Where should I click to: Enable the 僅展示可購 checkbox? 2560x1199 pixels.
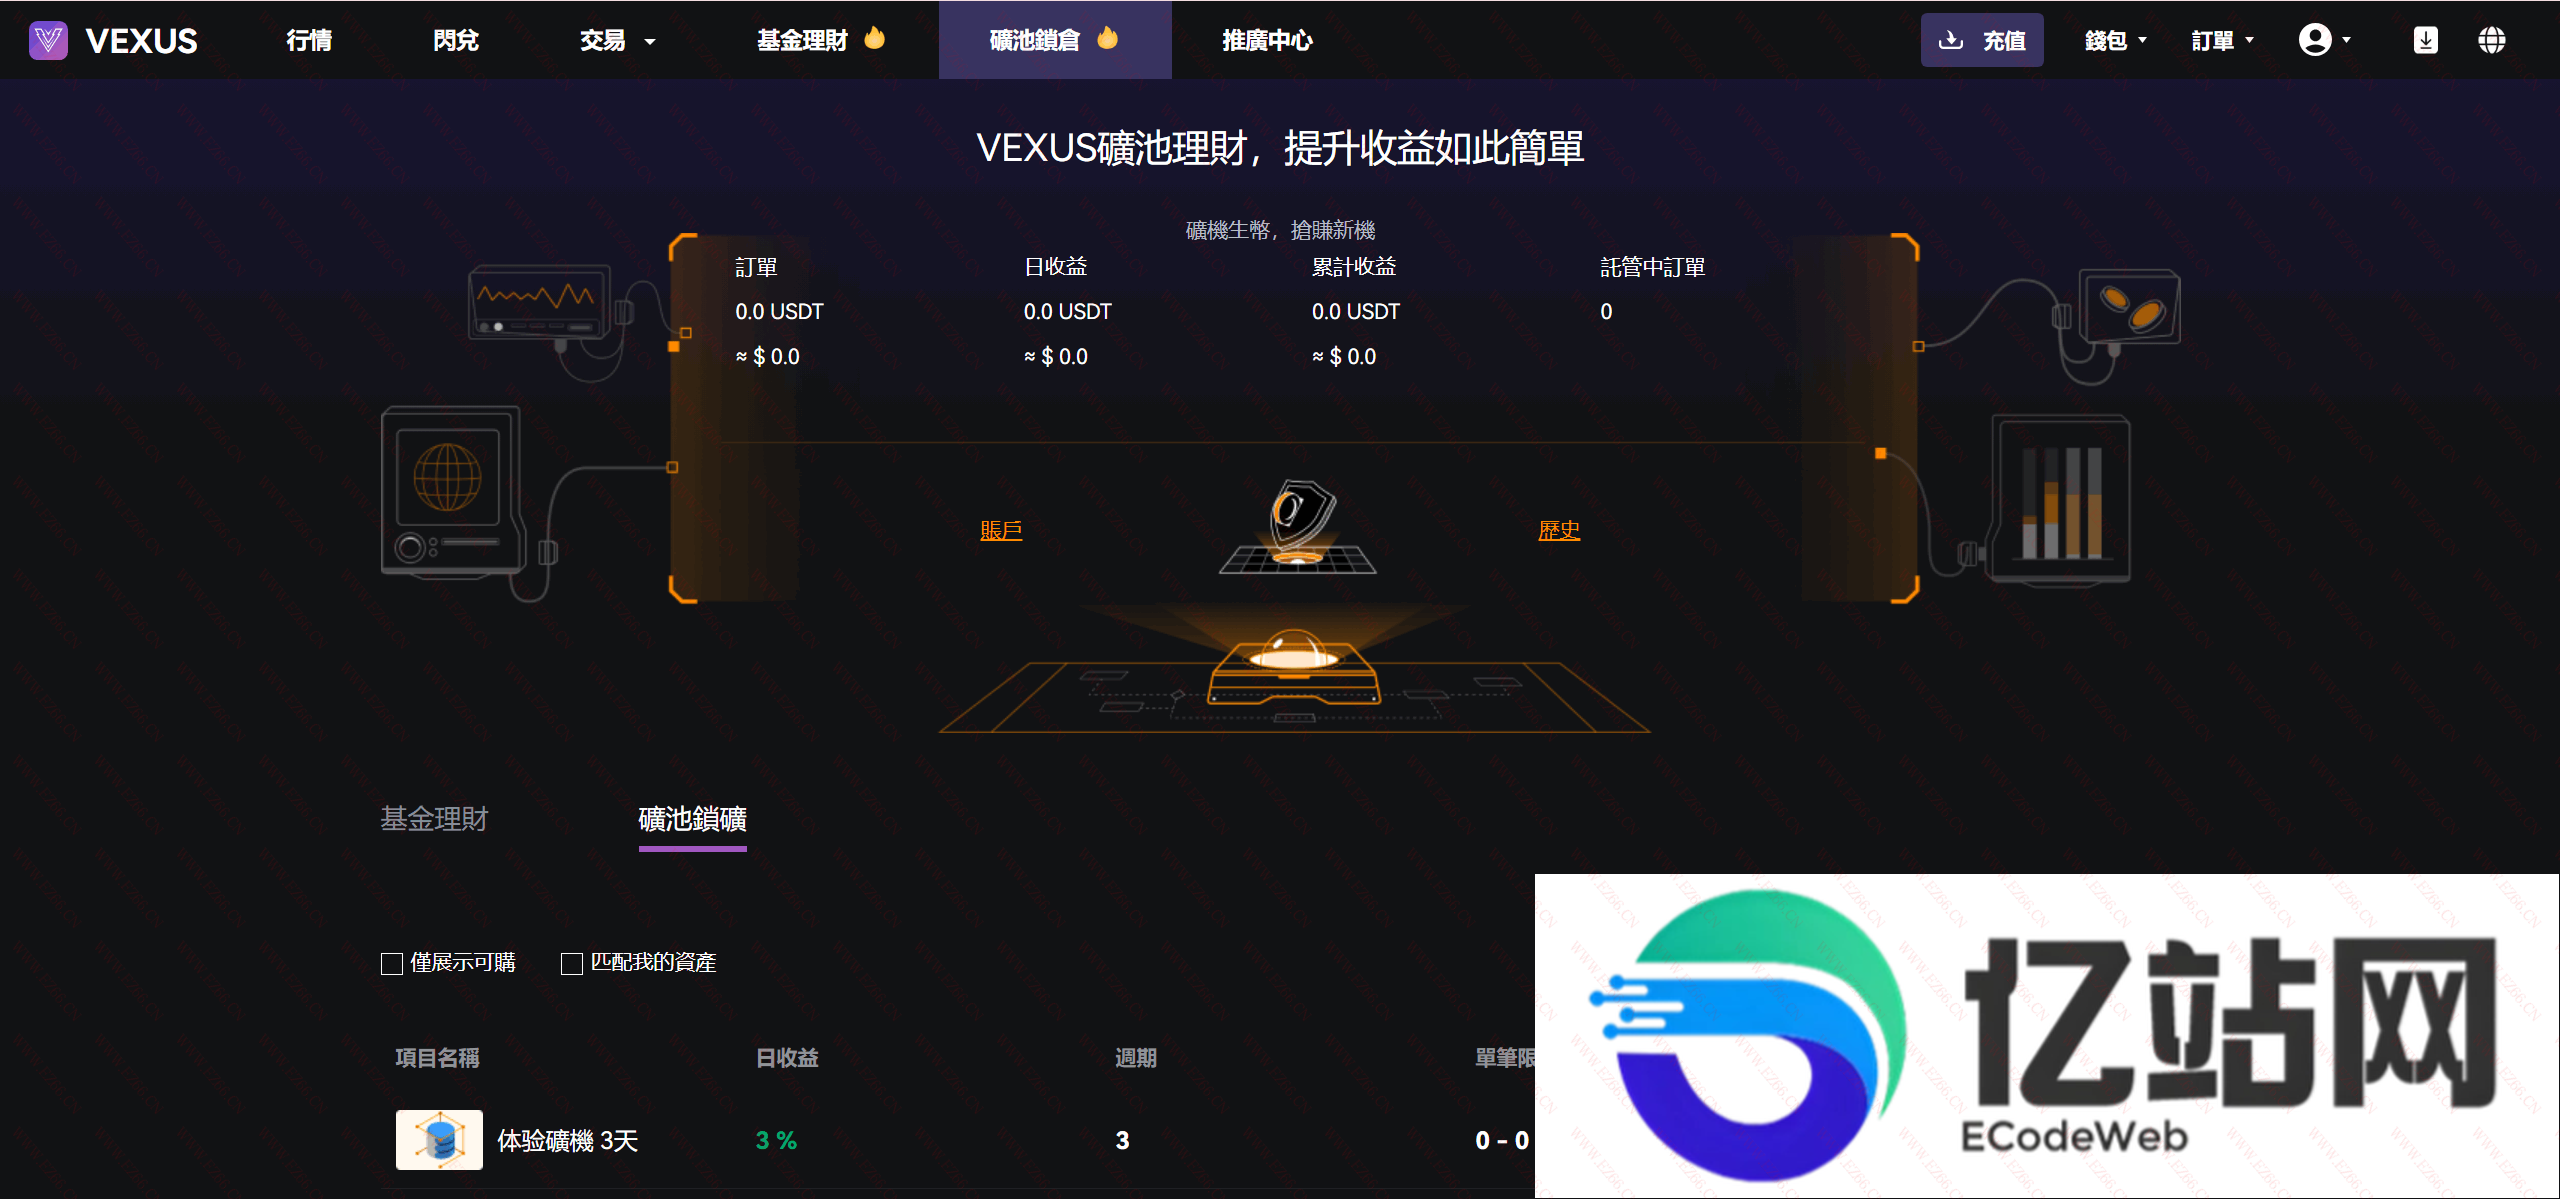[x=392, y=963]
